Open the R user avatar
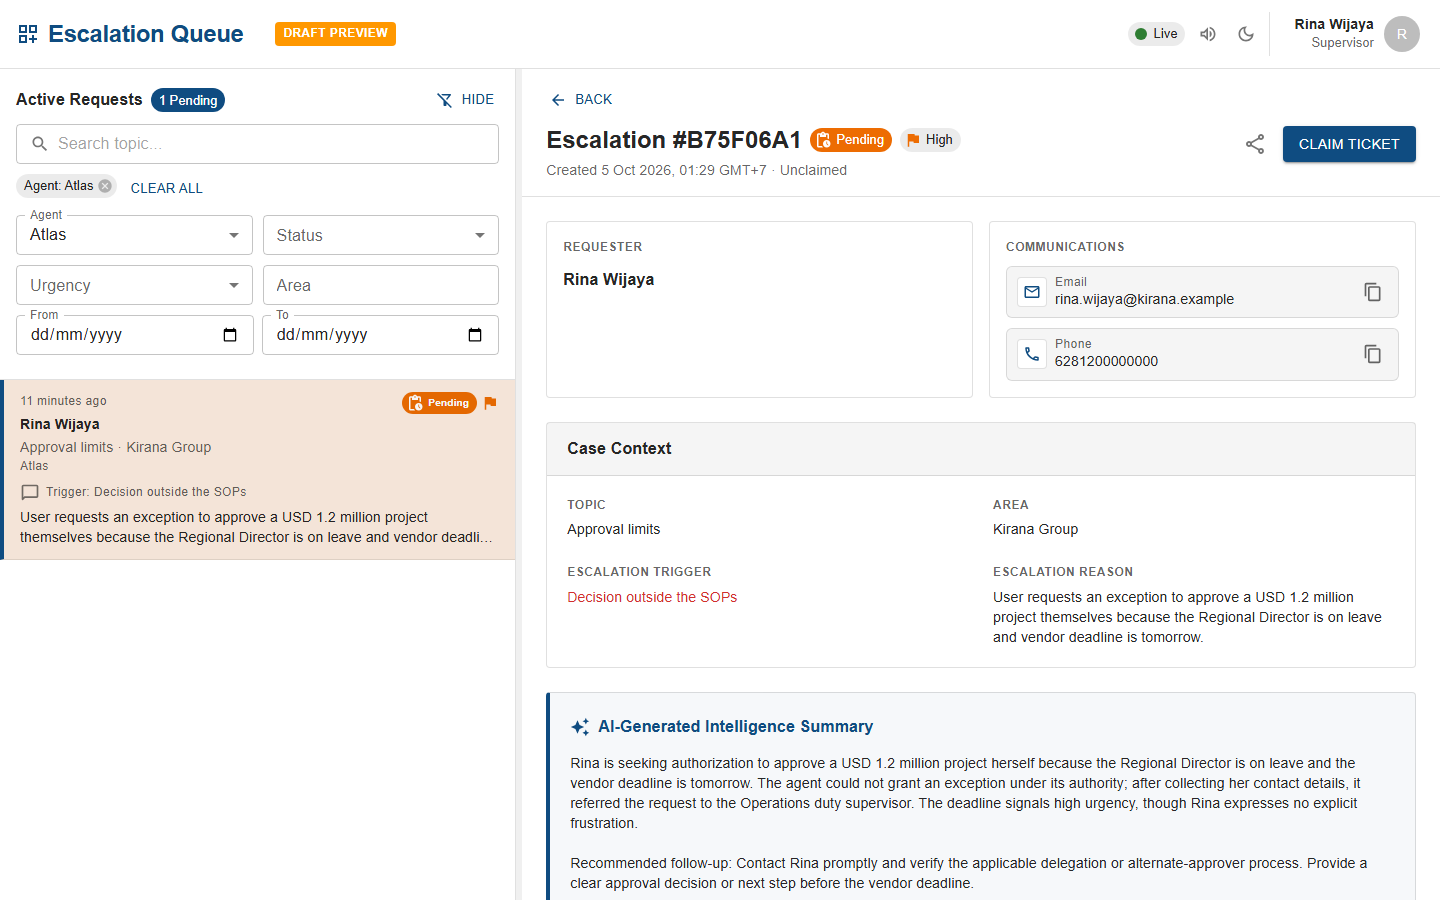 [1402, 34]
